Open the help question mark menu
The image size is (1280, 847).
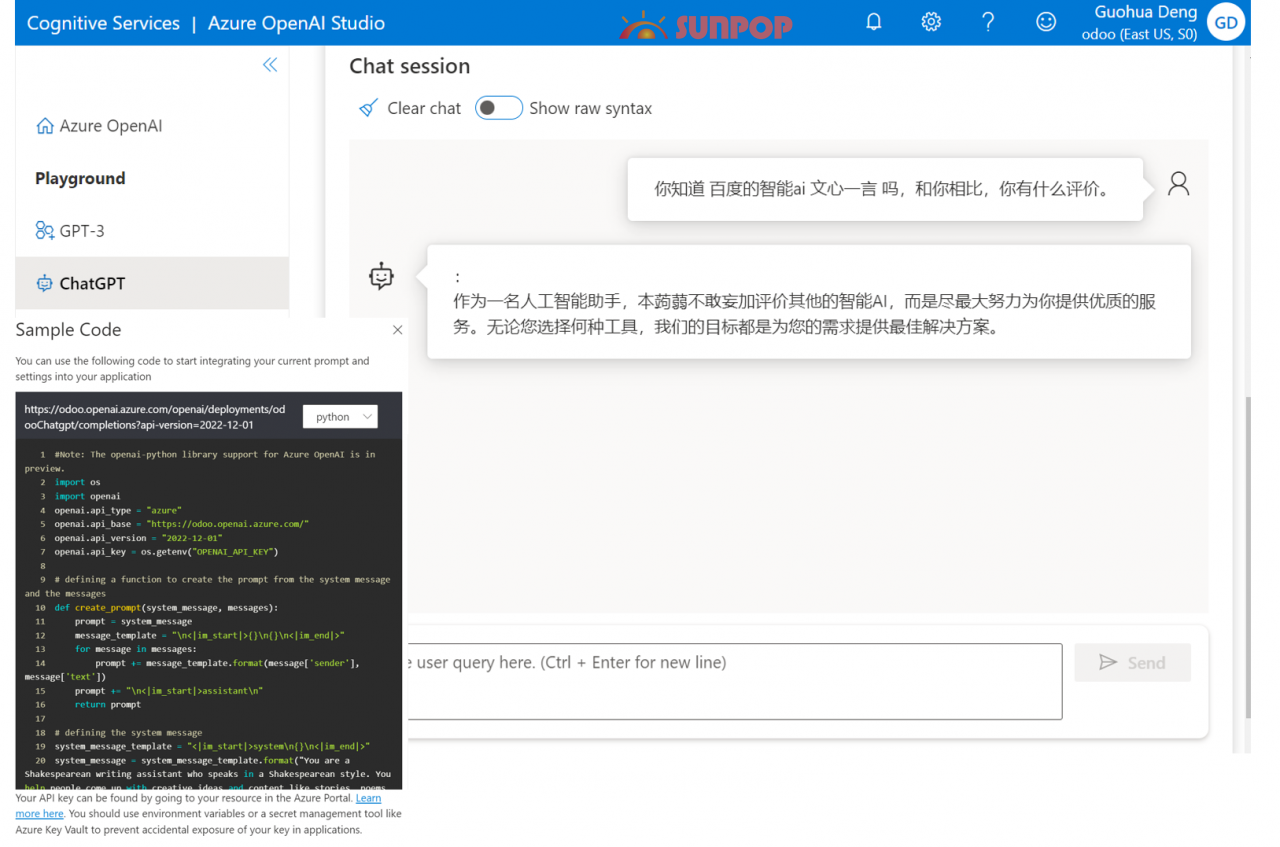(988, 21)
